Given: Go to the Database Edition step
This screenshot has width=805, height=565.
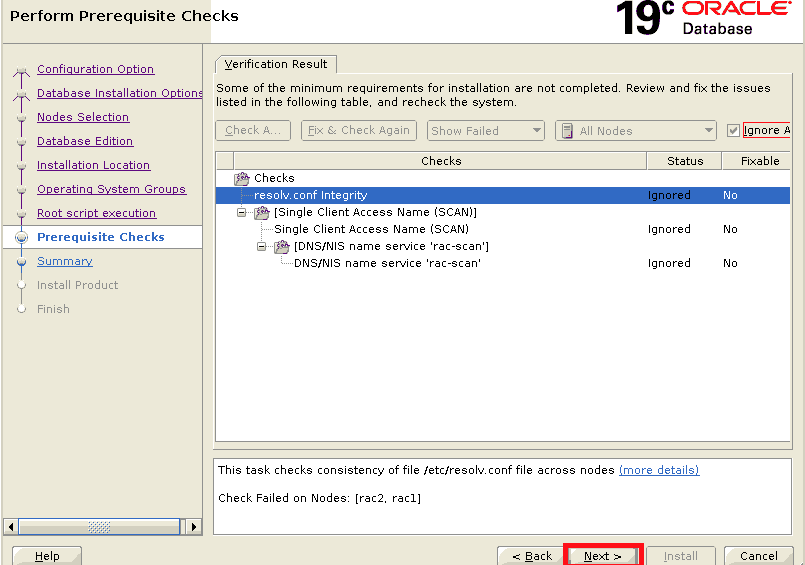Looking at the screenshot, I should coord(85,141).
